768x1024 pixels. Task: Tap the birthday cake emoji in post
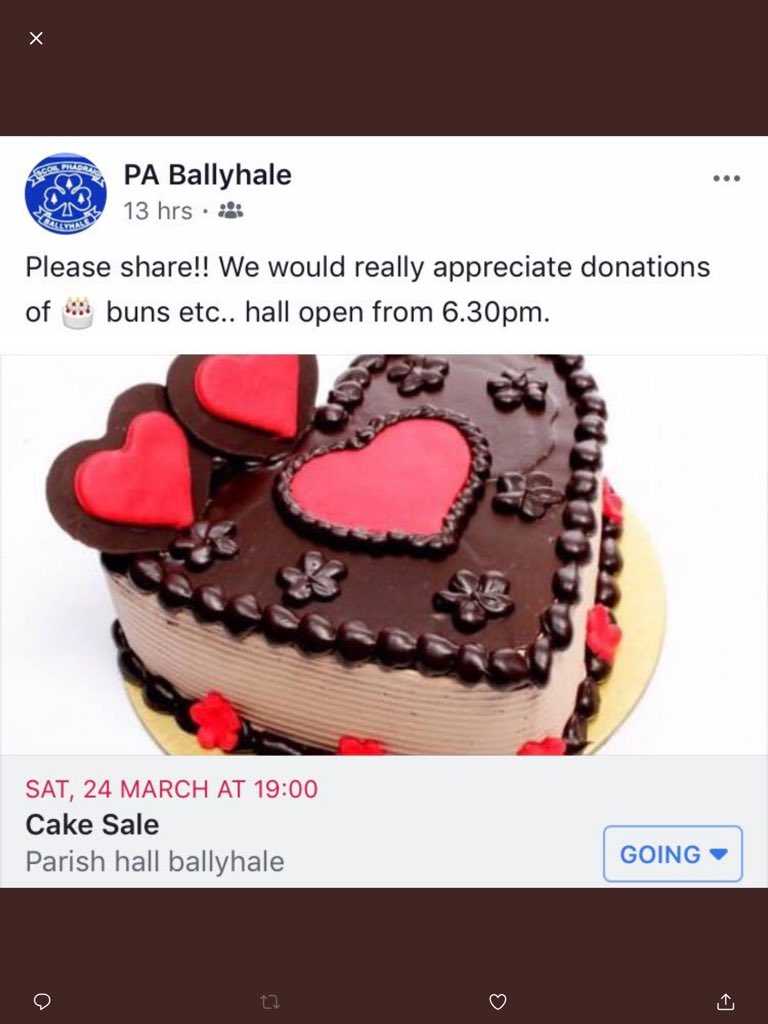point(78,313)
